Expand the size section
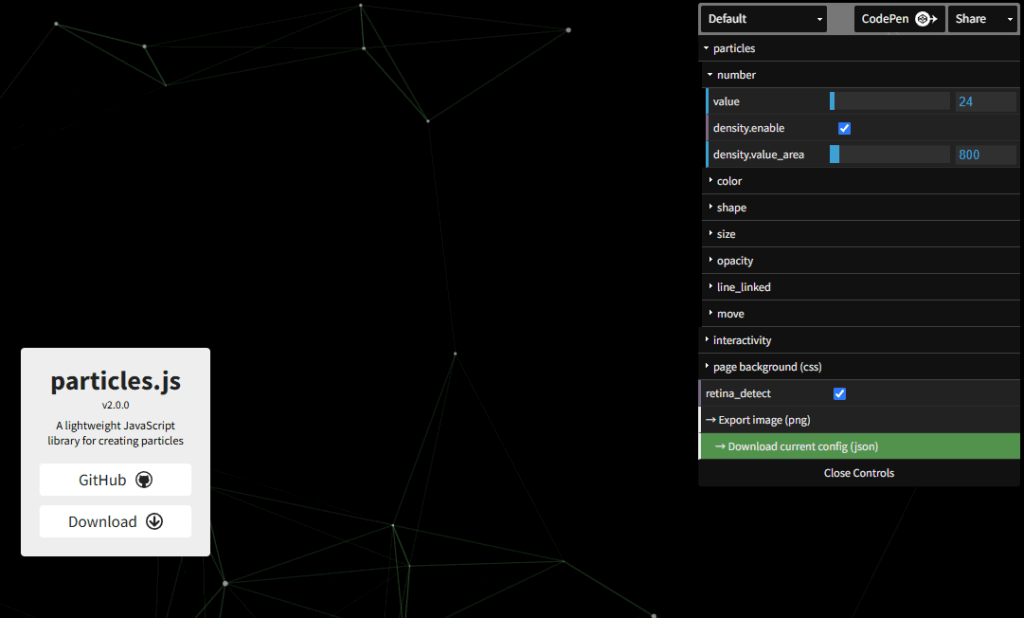1024x618 pixels. click(x=862, y=234)
